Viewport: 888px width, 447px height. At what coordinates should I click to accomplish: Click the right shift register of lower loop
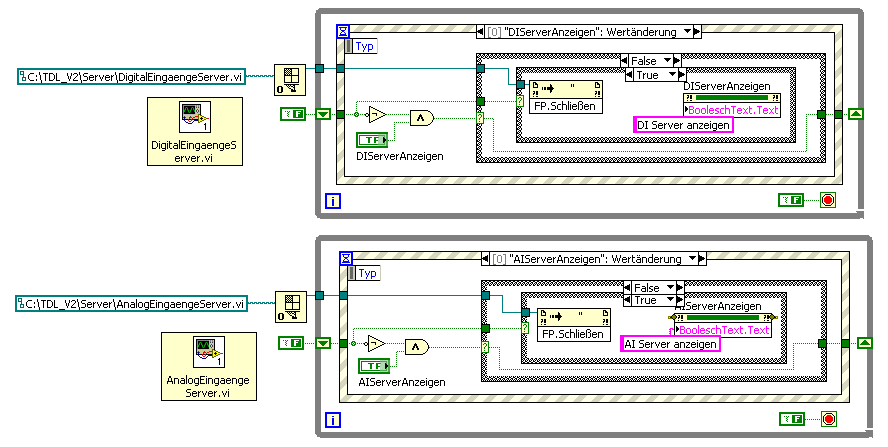(865, 343)
